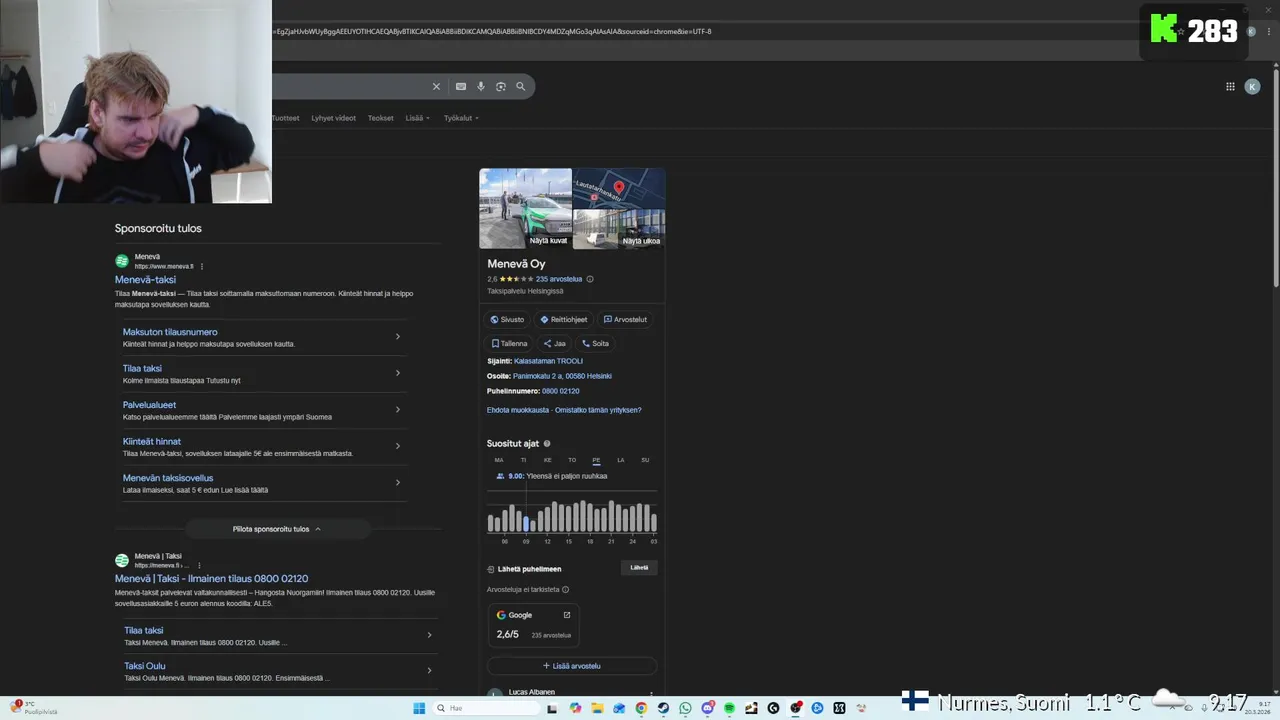Open Steam from taskbar
Screen dimensions: 1280x720
click(x=663, y=708)
